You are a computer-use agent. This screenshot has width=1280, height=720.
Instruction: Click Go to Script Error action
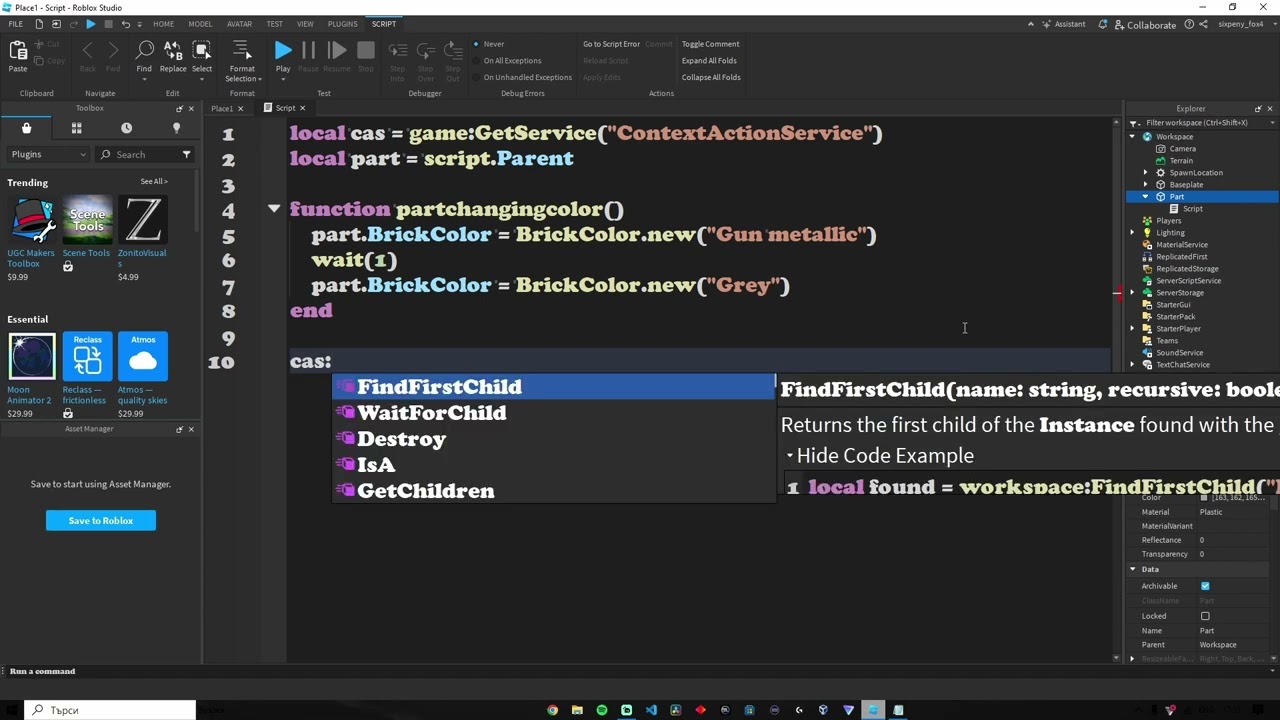[611, 44]
